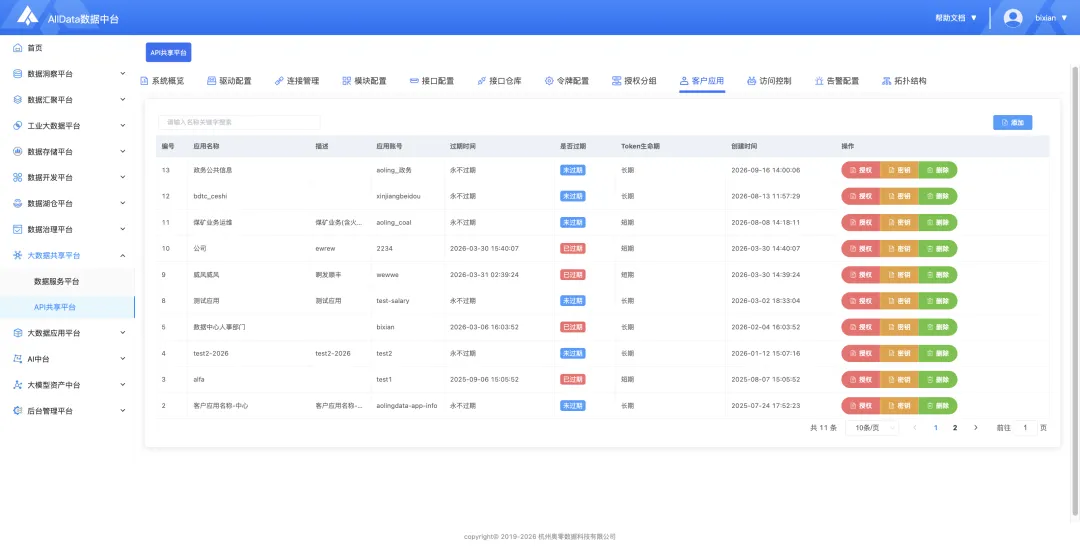Viewport: 1080px width, 548px height.
Task: Click 删除 for alfa row
Action: pyautogui.click(x=938, y=379)
